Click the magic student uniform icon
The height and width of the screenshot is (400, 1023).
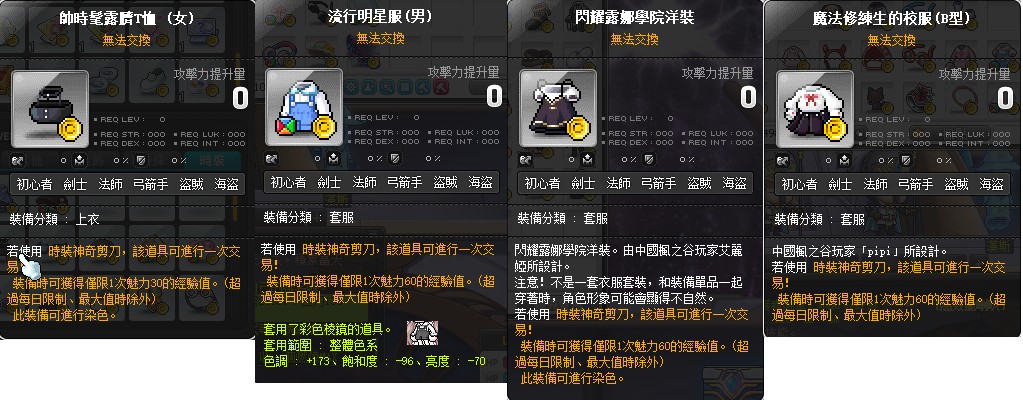click(x=815, y=109)
